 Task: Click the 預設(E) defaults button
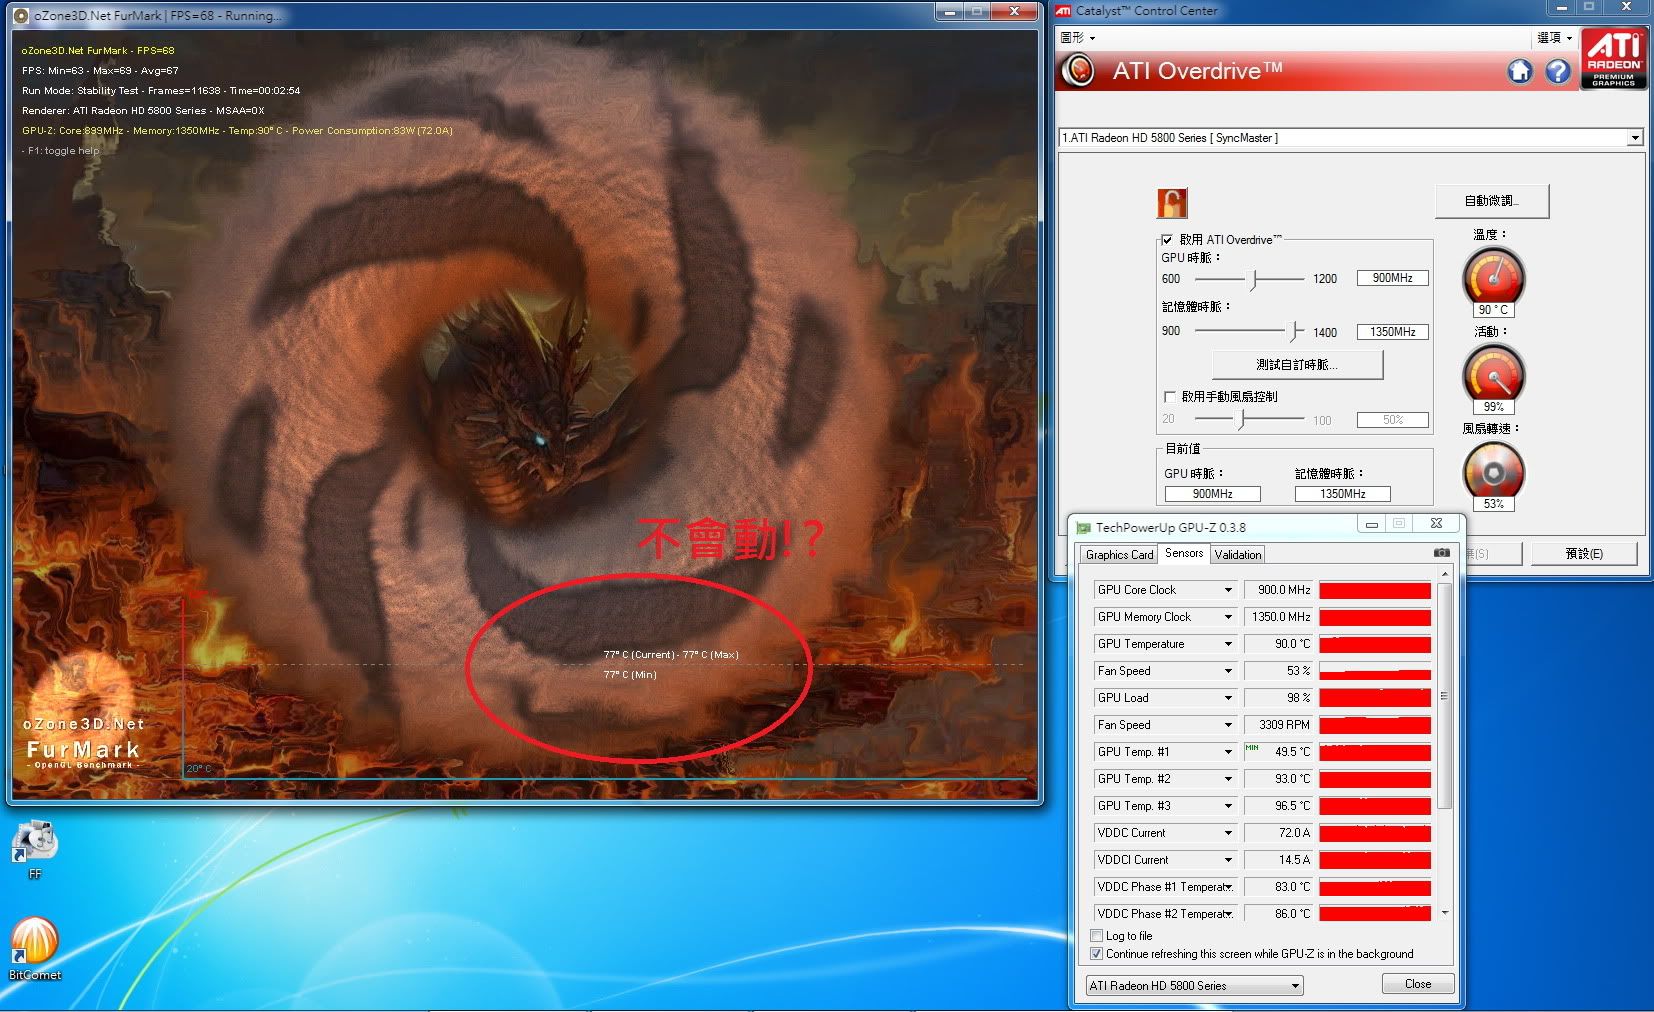(1584, 554)
